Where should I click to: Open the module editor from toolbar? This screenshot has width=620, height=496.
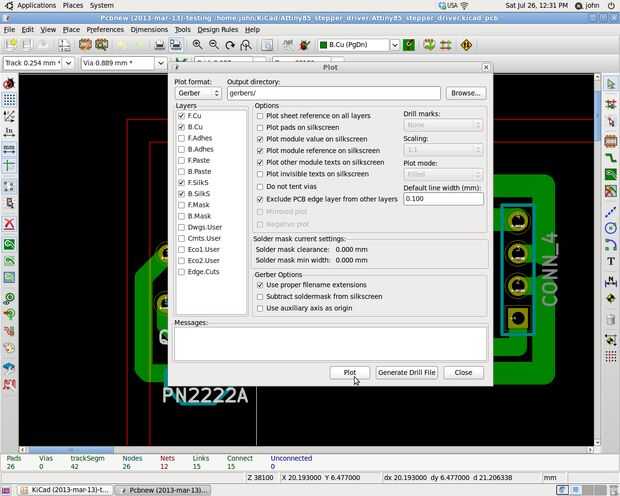coord(85,45)
